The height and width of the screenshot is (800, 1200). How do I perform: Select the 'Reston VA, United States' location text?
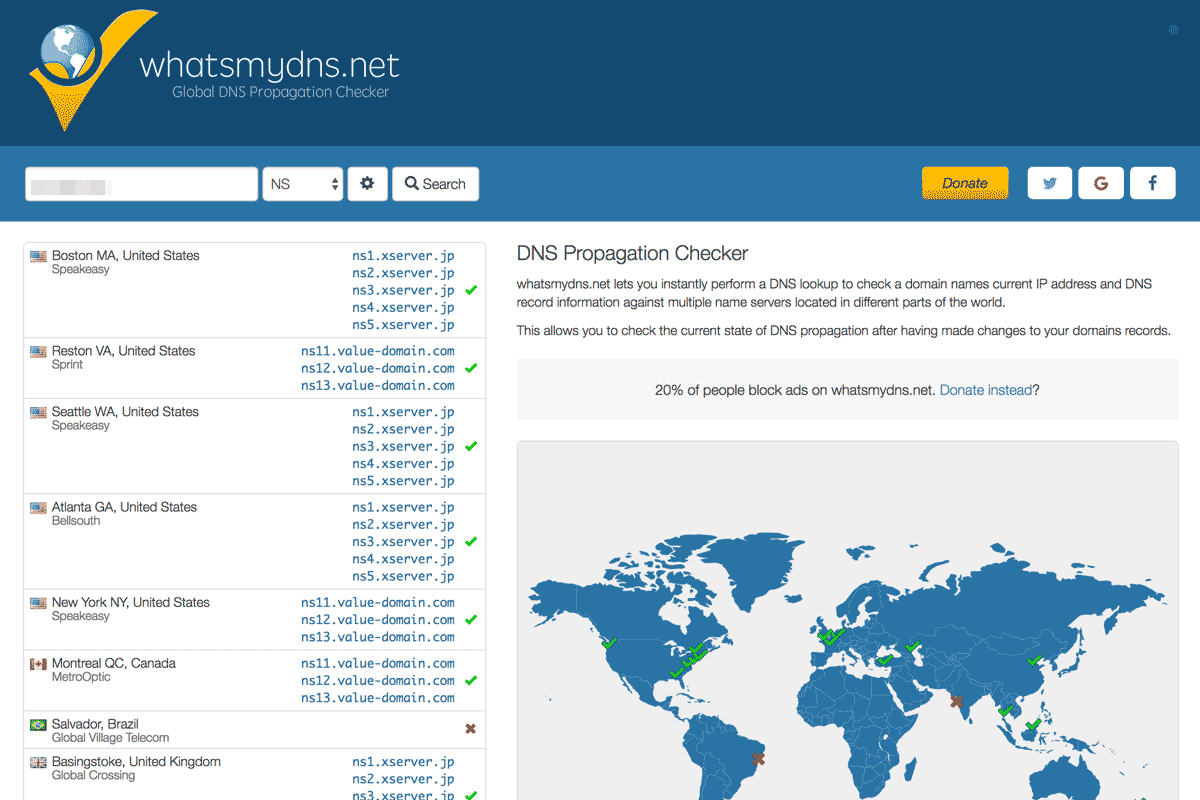coord(124,351)
